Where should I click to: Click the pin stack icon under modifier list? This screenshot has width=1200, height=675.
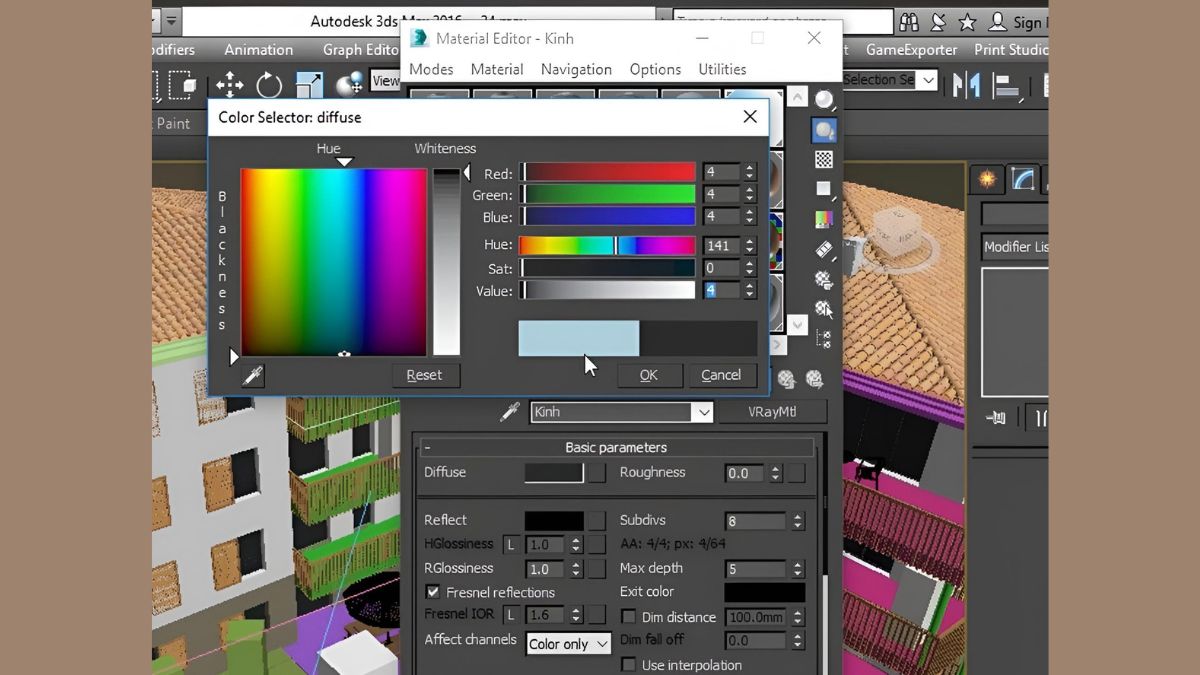pos(995,418)
